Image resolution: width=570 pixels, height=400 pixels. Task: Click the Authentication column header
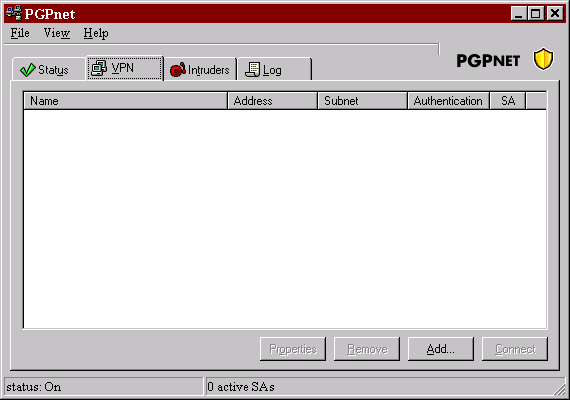pyautogui.click(x=449, y=101)
